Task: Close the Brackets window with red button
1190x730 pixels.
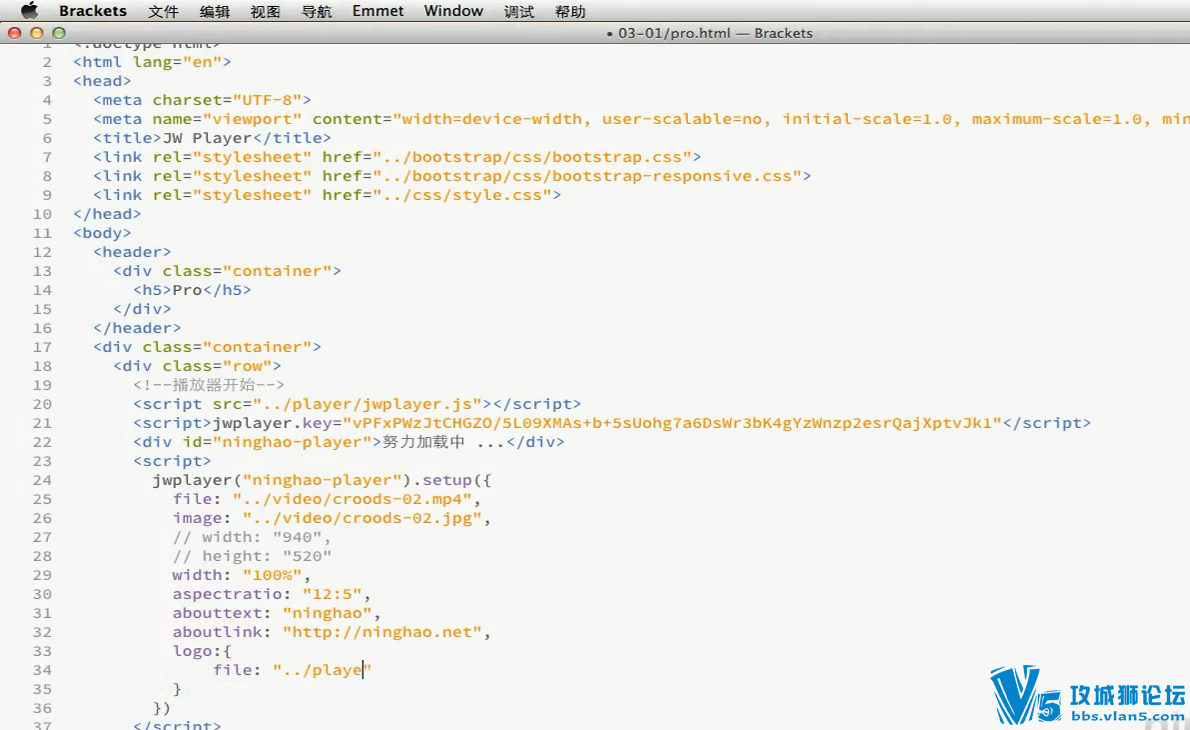Action: coord(14,33)
